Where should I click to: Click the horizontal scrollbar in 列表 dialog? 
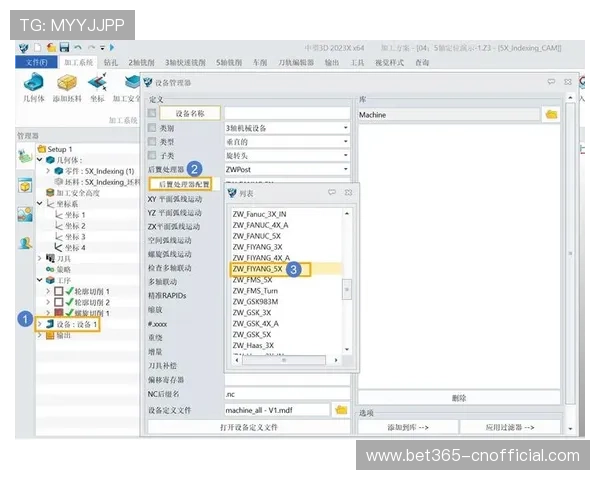click(284, 360)
